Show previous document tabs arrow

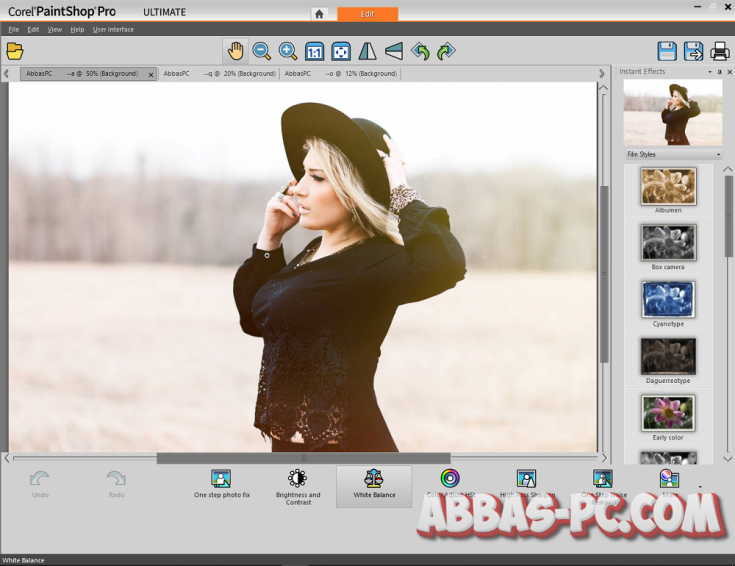(6, 74)
